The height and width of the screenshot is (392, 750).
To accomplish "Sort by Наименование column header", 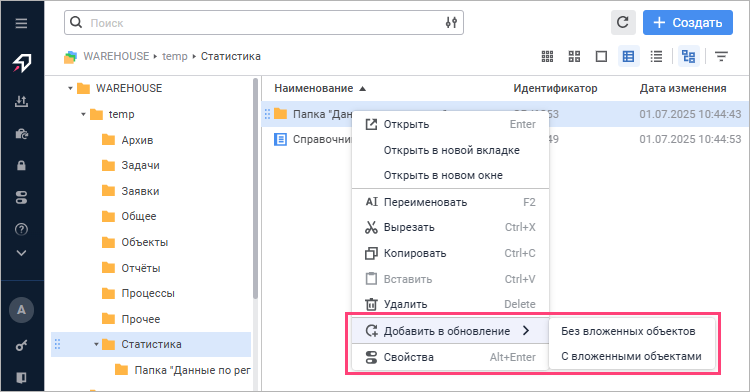I will (x=314, y=88).
